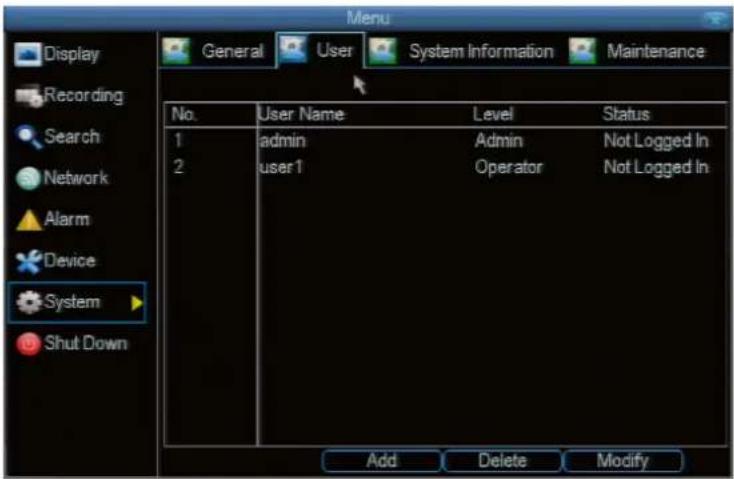This screenshot has height=479, width=734.
Task: Click the User Name column header
Action: pos(301,114)
